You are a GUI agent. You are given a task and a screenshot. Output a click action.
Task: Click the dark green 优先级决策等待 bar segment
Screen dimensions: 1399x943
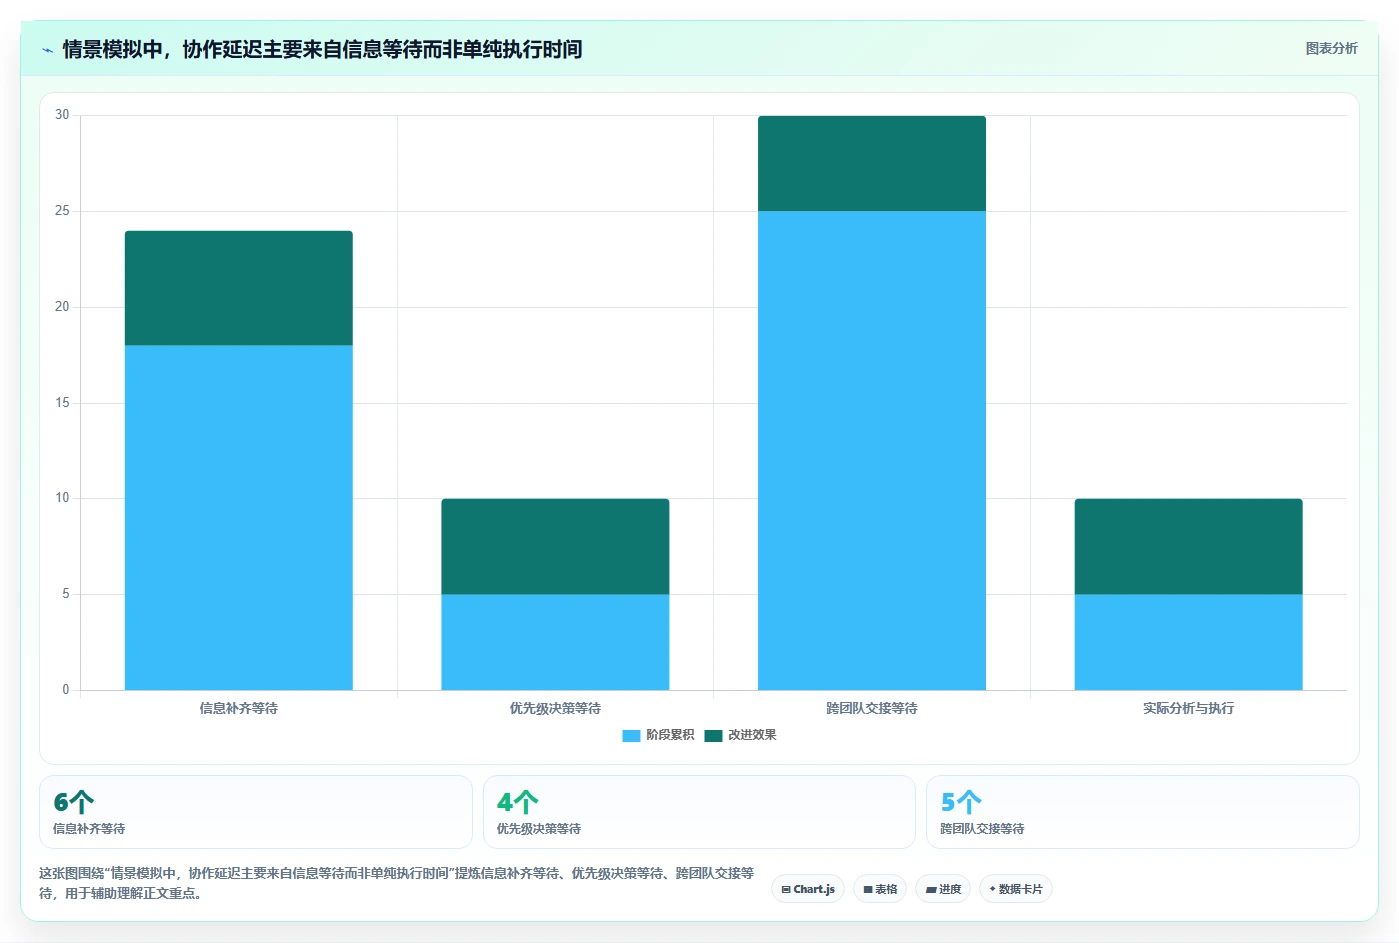(555, 546)
